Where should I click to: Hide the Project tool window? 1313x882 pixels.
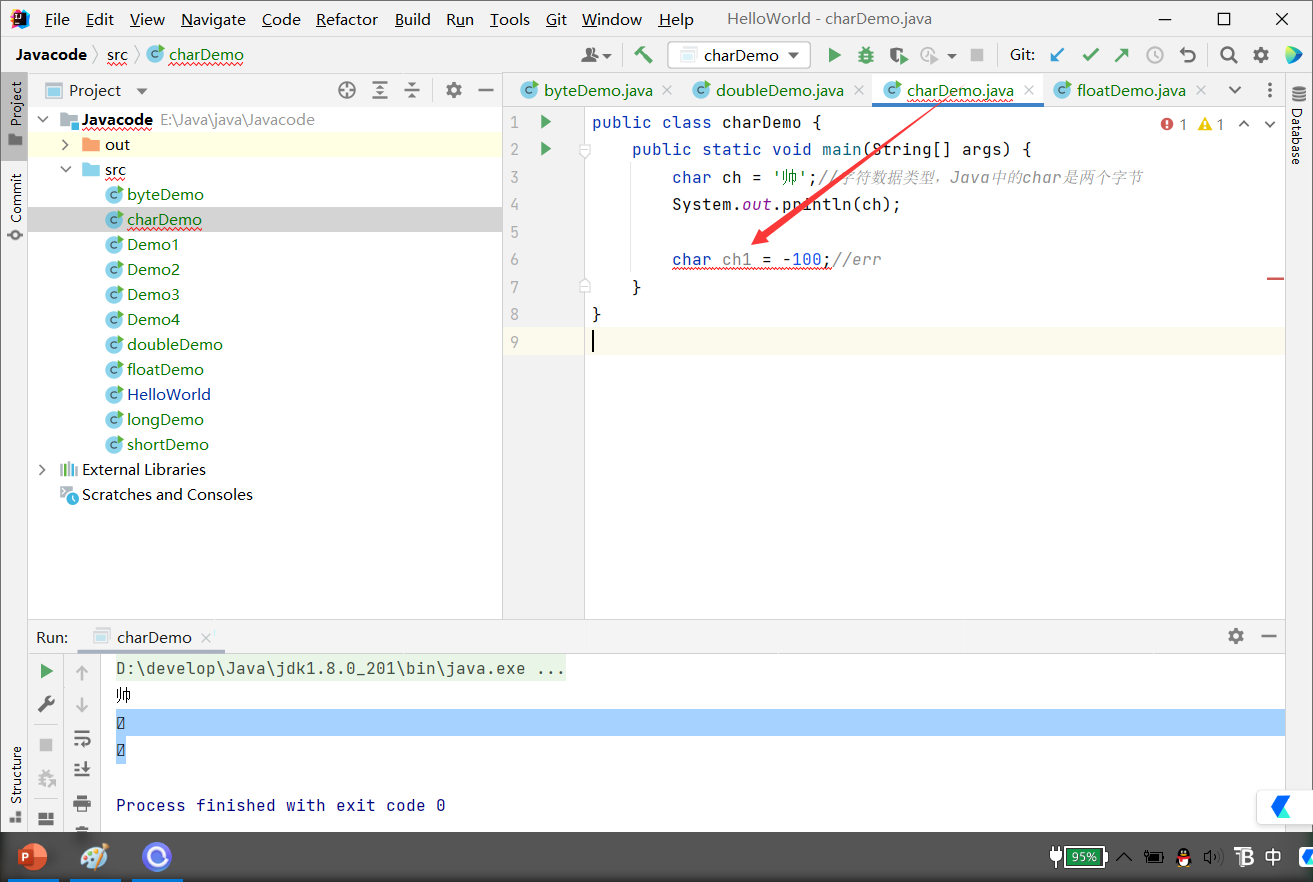point(486,90)
